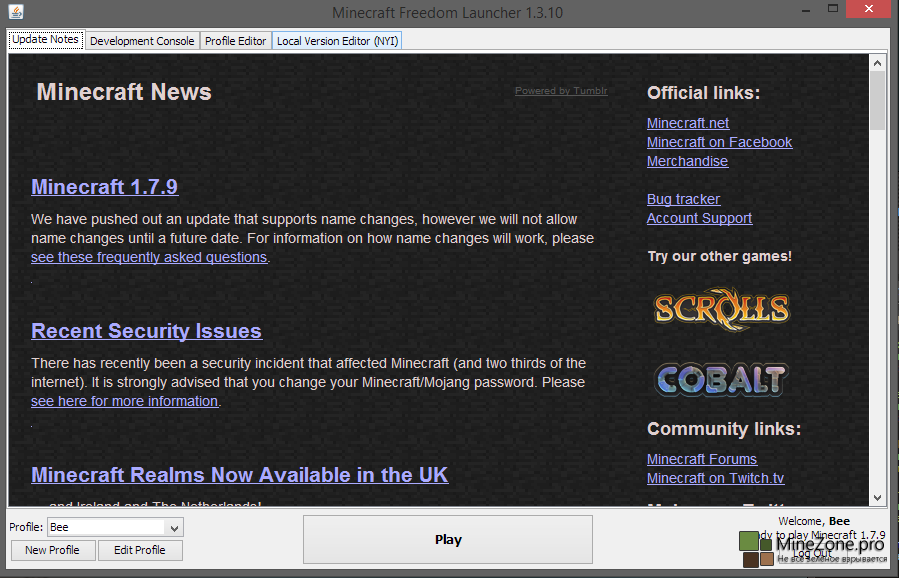899x578 pixels.
Task: Open the Profile Editor tab
Action: pos(235,41)
